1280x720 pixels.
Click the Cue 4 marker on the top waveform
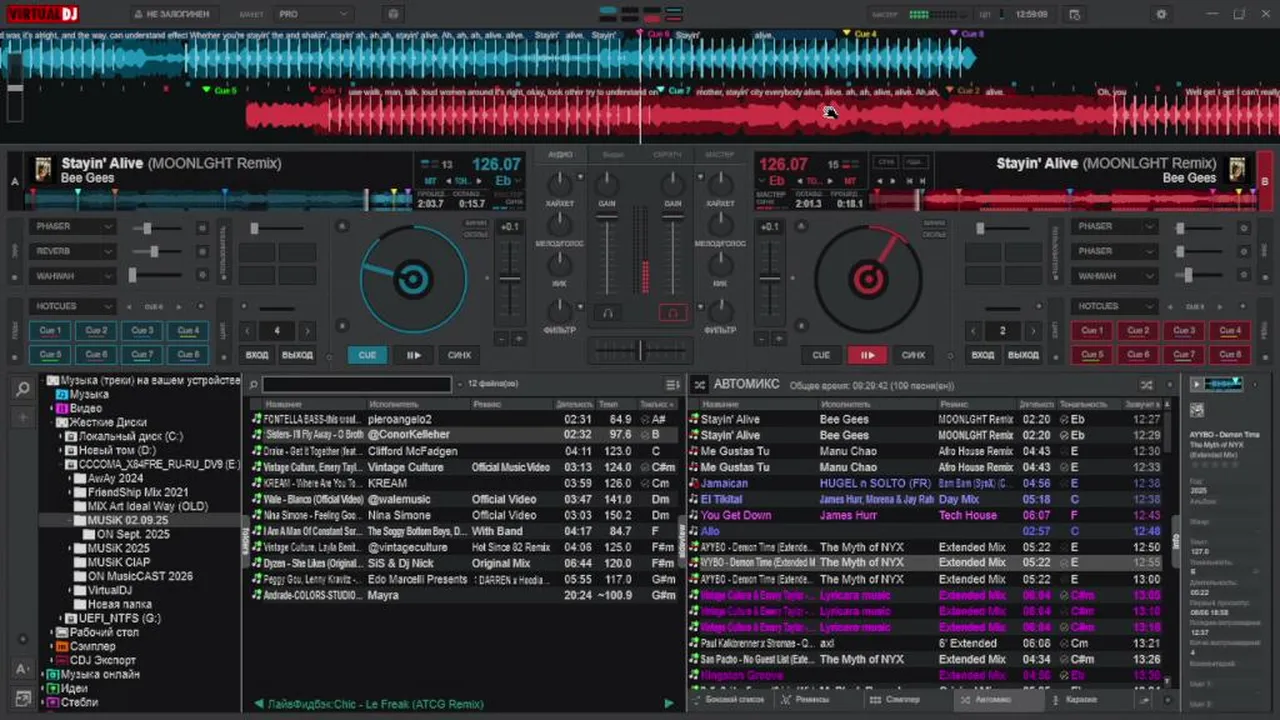pos(860,34)
